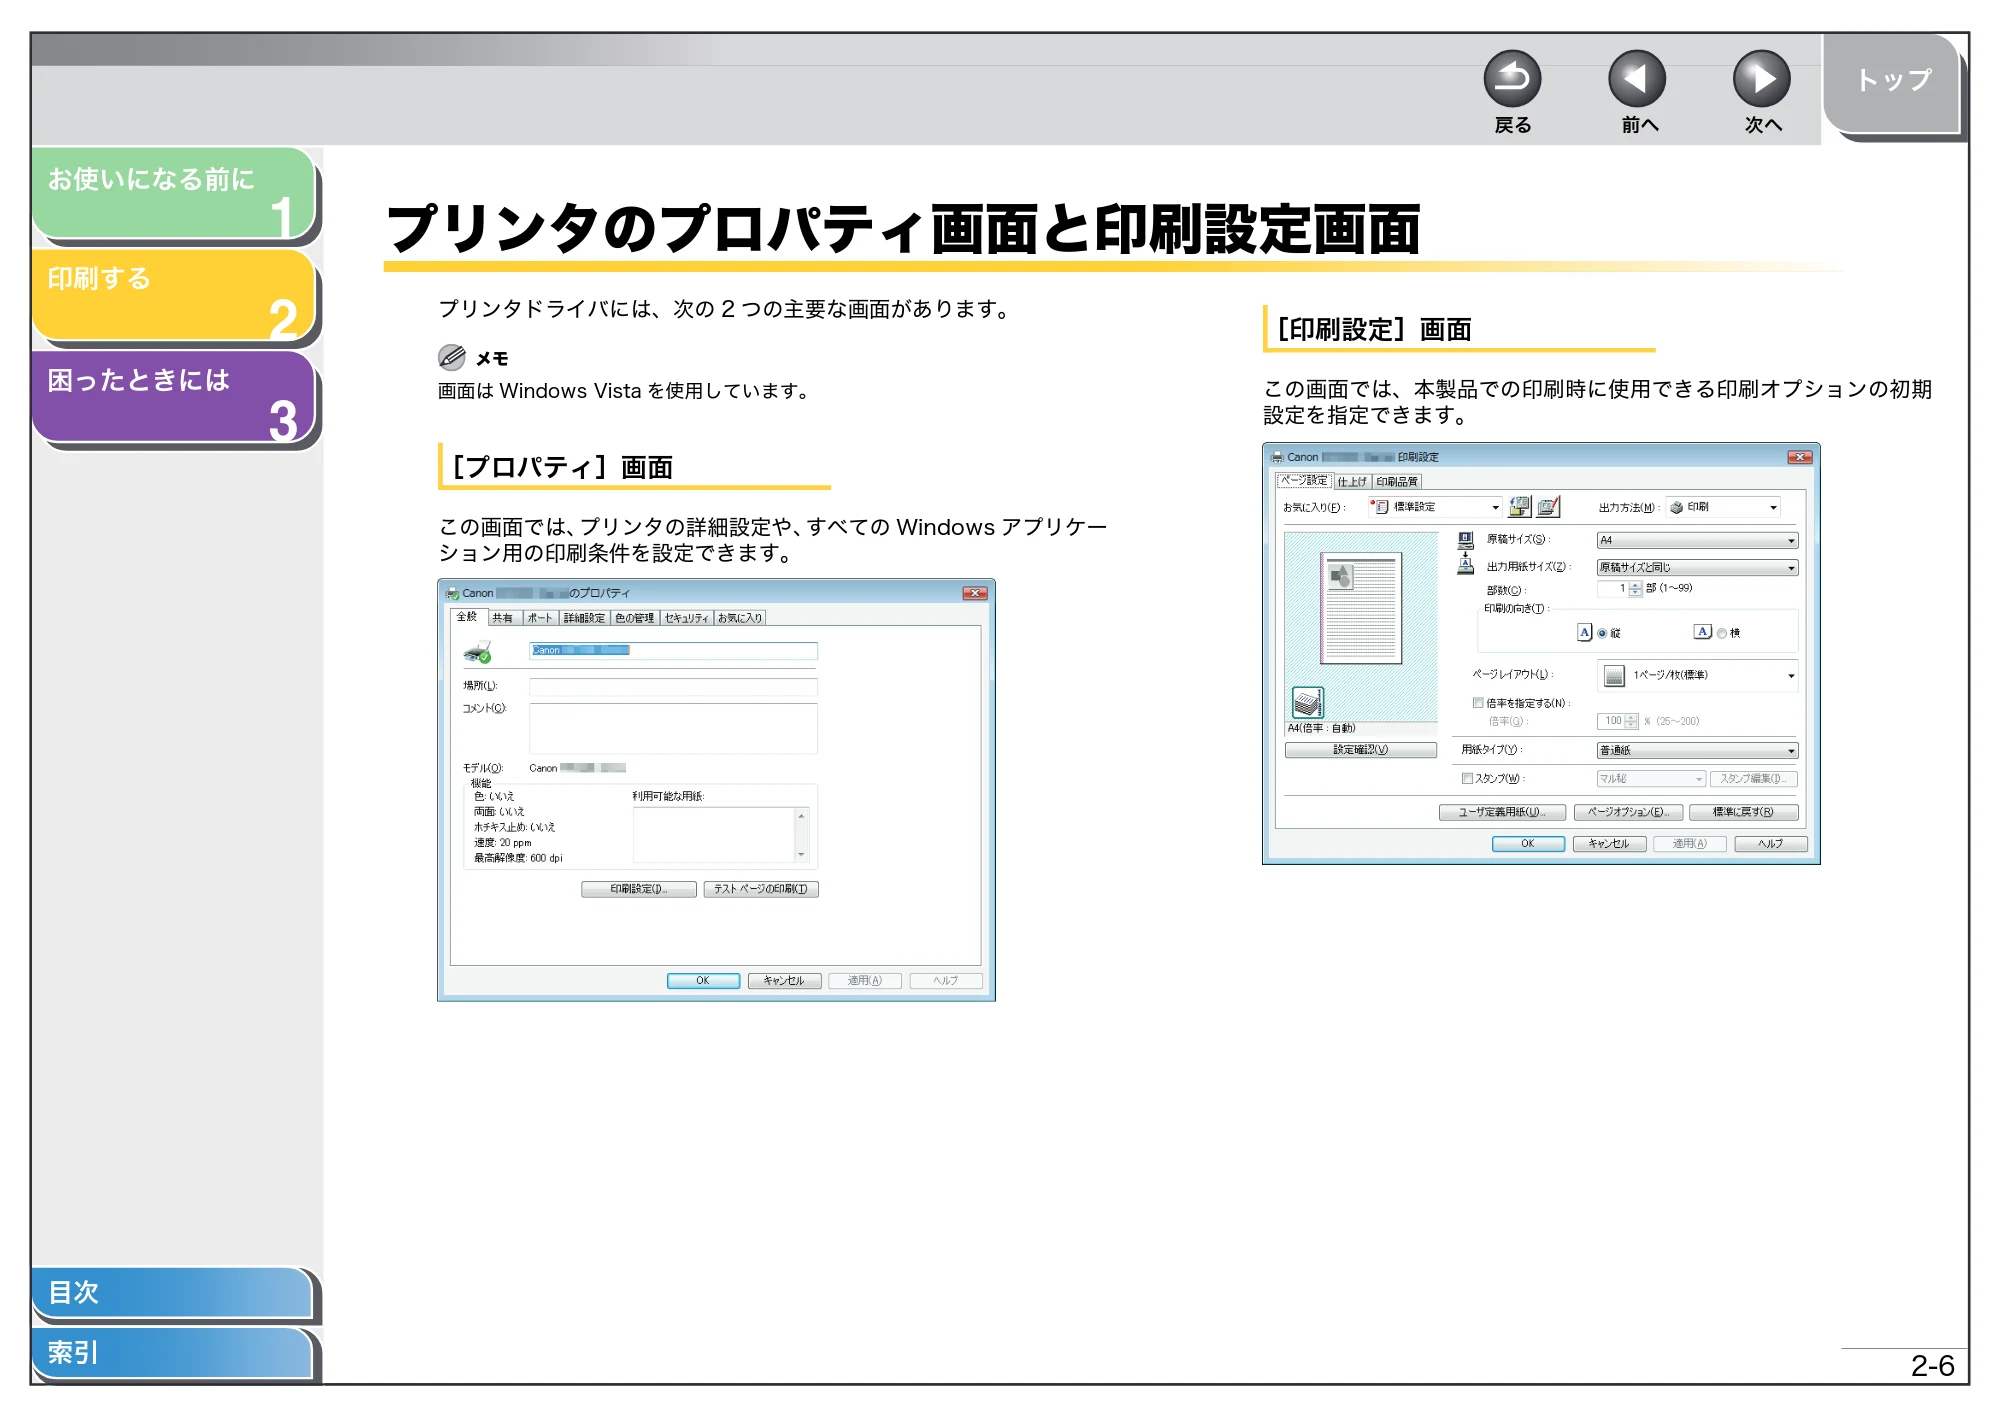This screenshot has height=1414, width=2000.
Task: Open the 目次 contents link
Action: (x=174, y=1293)
